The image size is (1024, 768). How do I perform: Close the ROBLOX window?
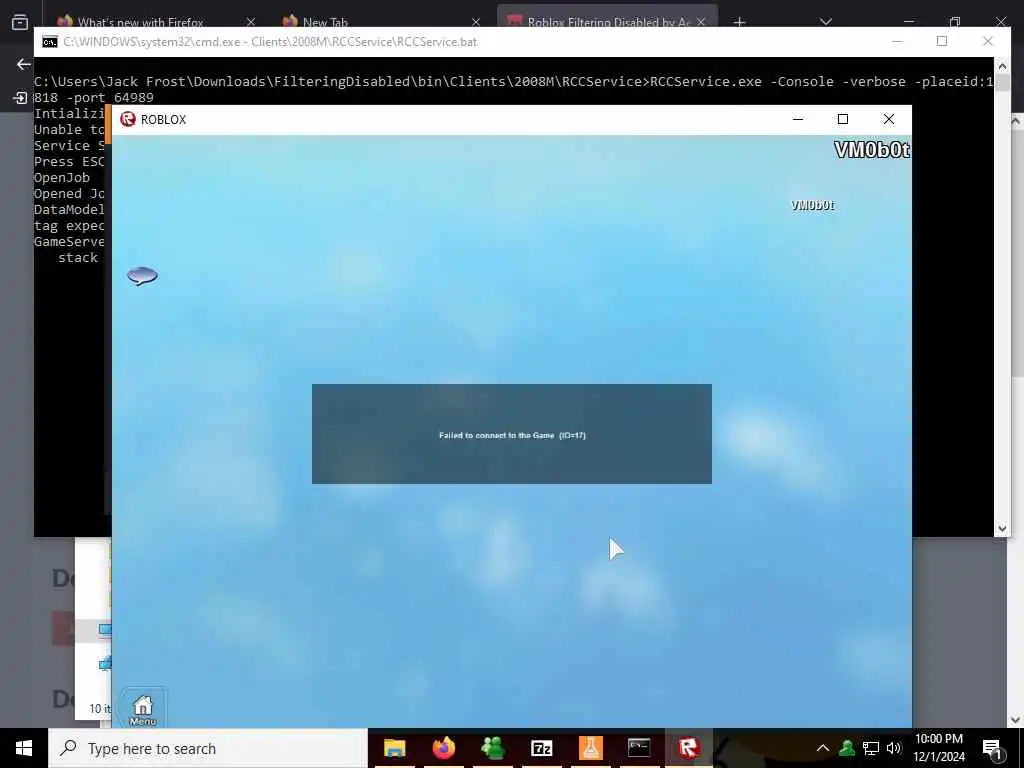click(x=889, y=119)
